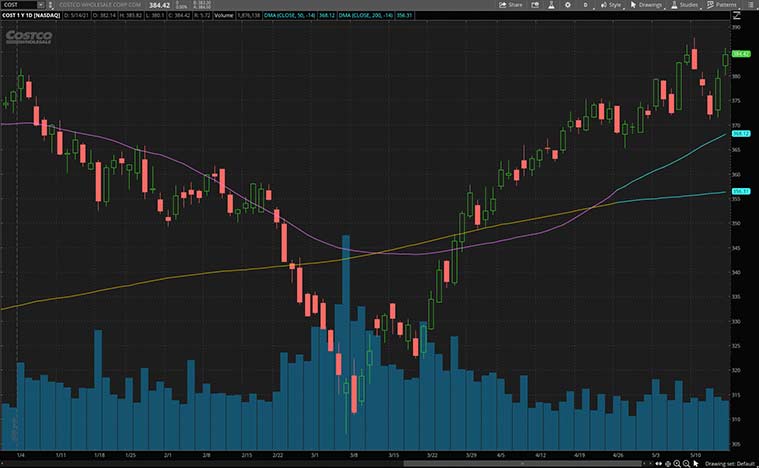Click the icon right of Share
This screenshot has width=759, height=468.
click(x=535, y=5)
